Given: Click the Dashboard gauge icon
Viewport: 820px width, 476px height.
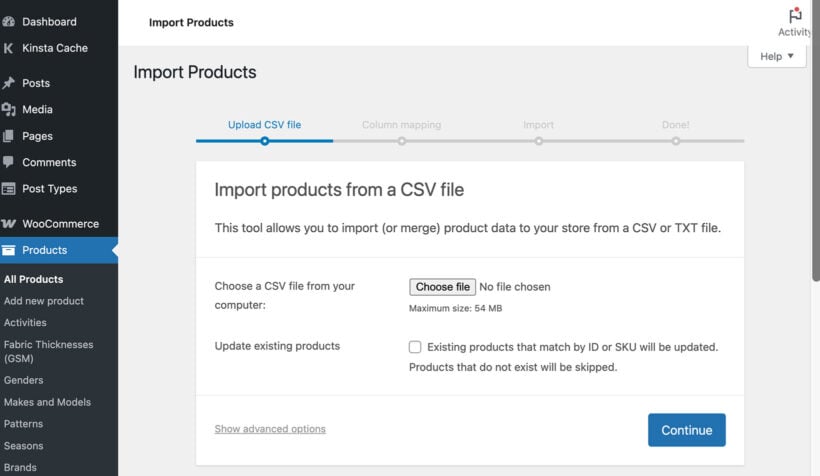Looking at the screenshot, I should 9,21.
